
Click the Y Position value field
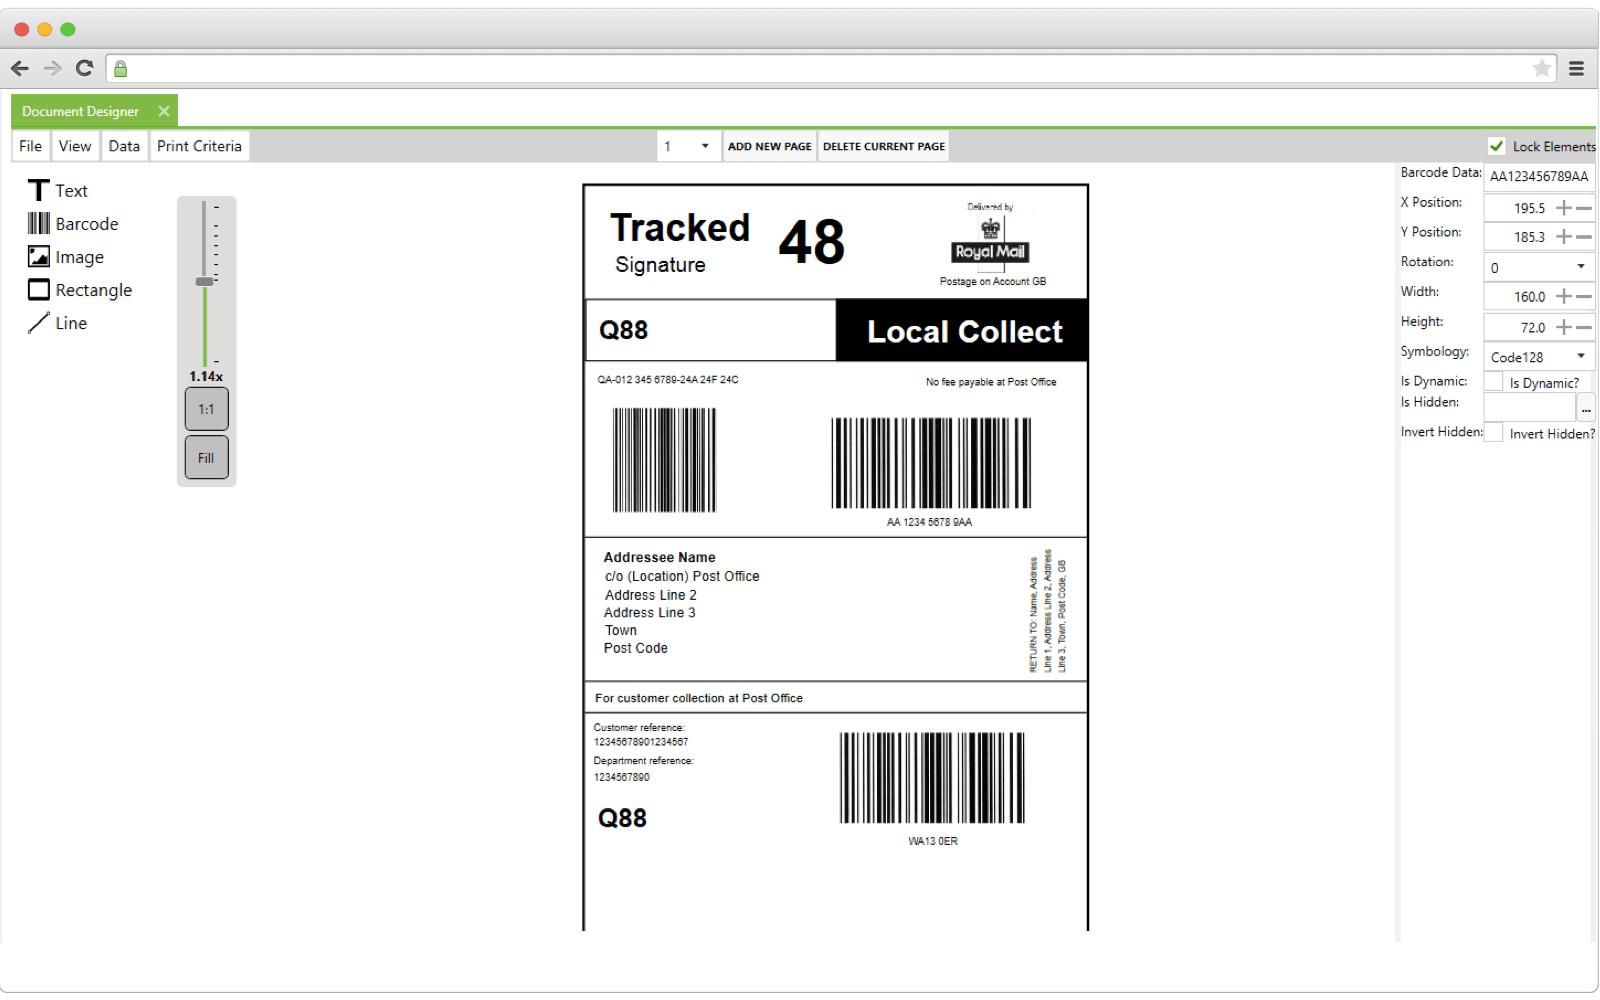pyautogui.click(x=1519, y=237)
